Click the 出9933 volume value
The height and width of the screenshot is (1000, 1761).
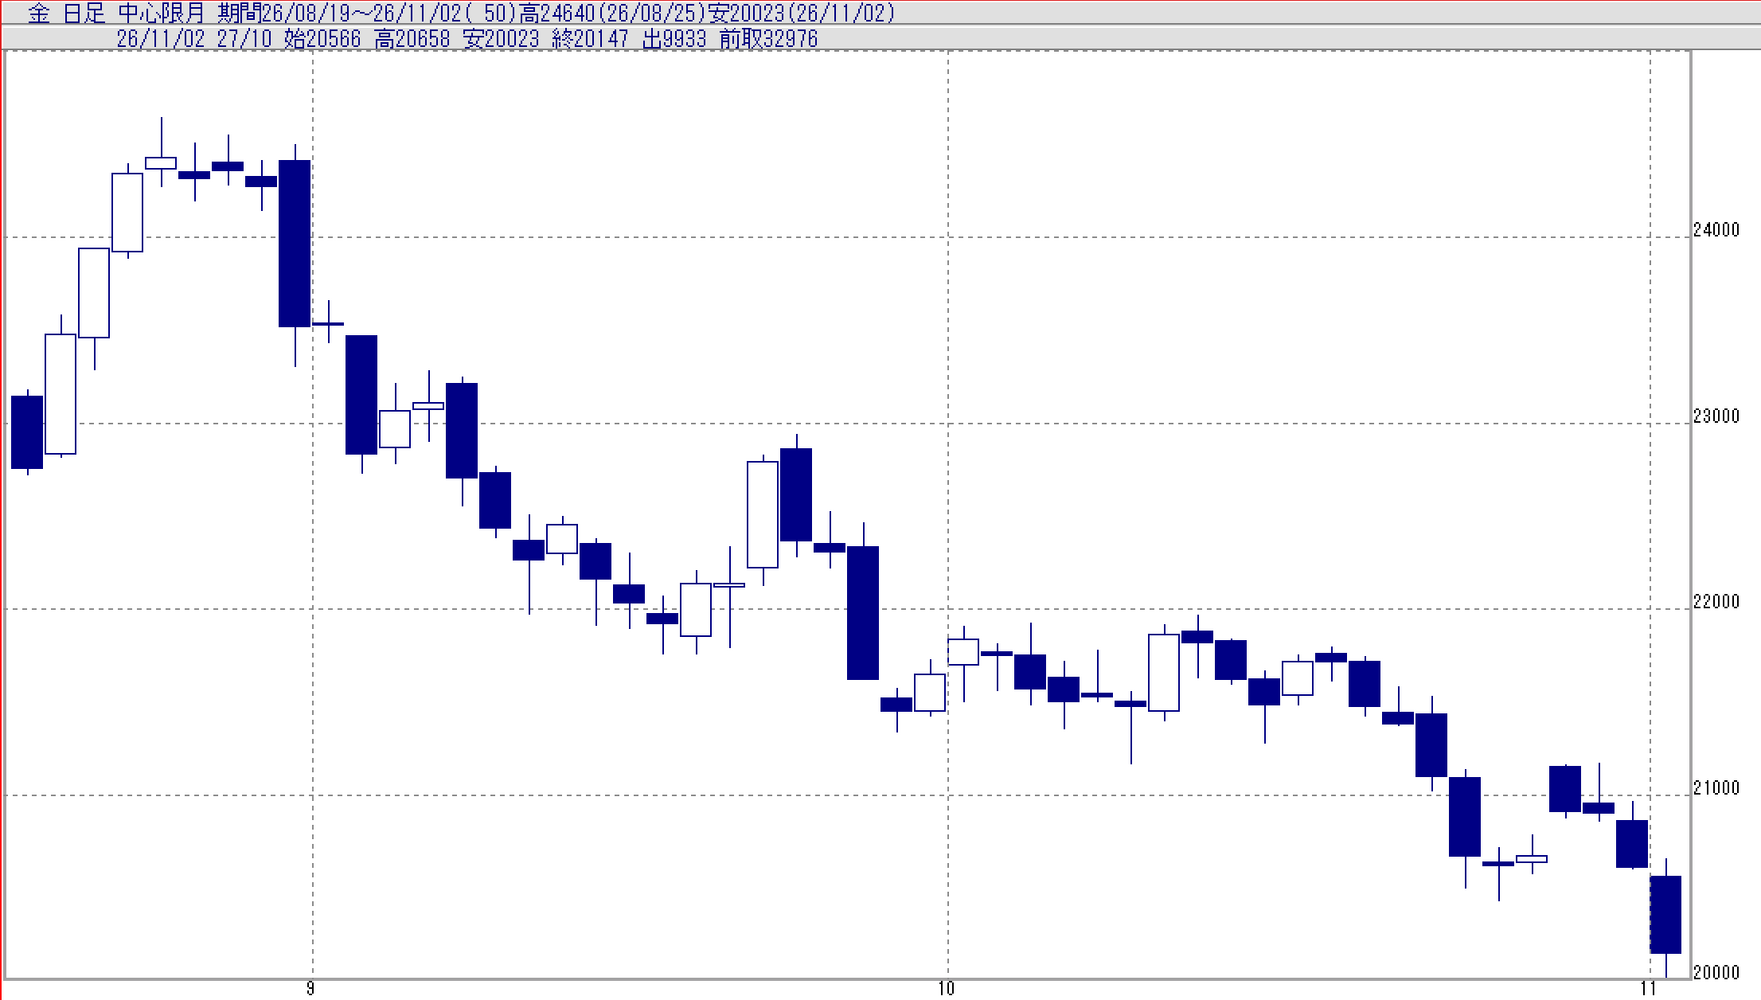coord(674,39)
